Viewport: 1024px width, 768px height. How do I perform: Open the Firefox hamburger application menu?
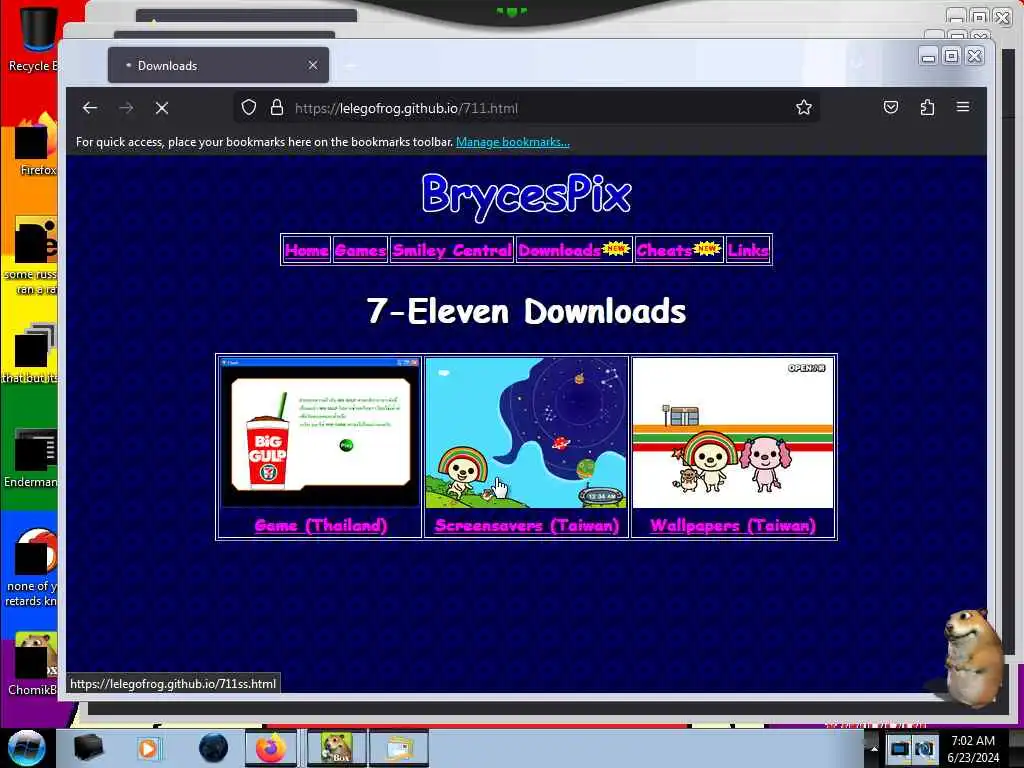click(963, 106)
